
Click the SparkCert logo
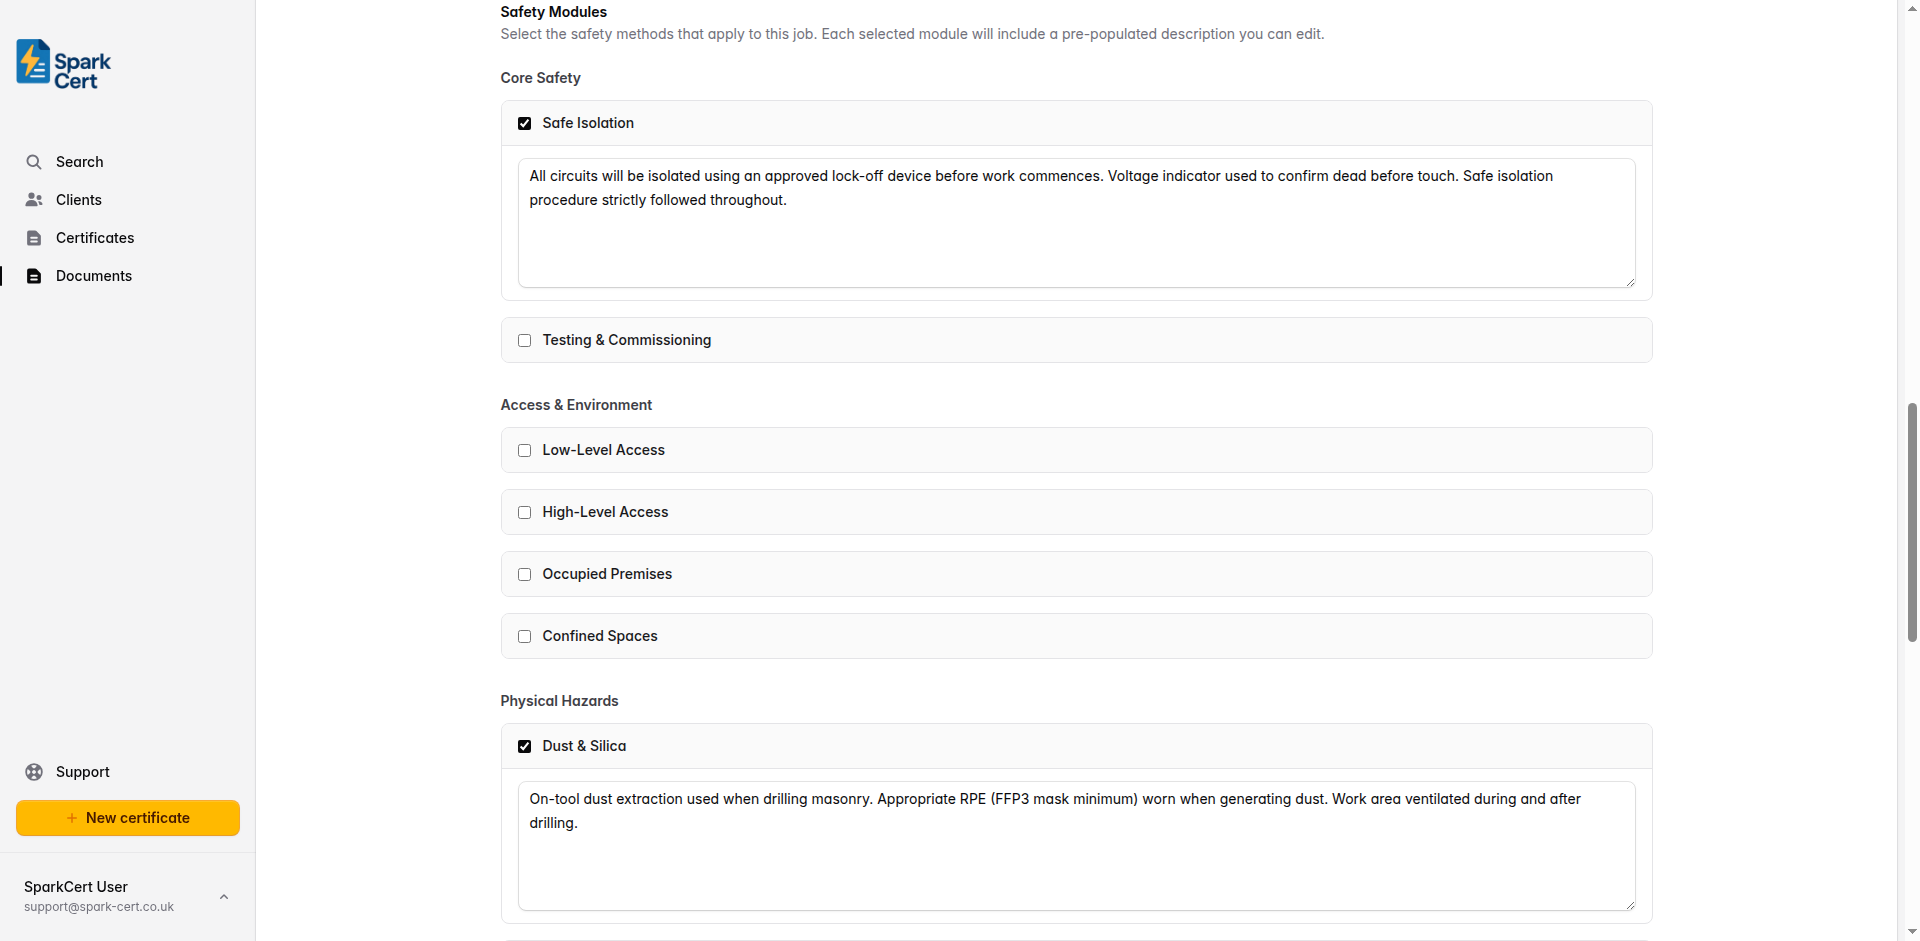(x=61, y=63)
